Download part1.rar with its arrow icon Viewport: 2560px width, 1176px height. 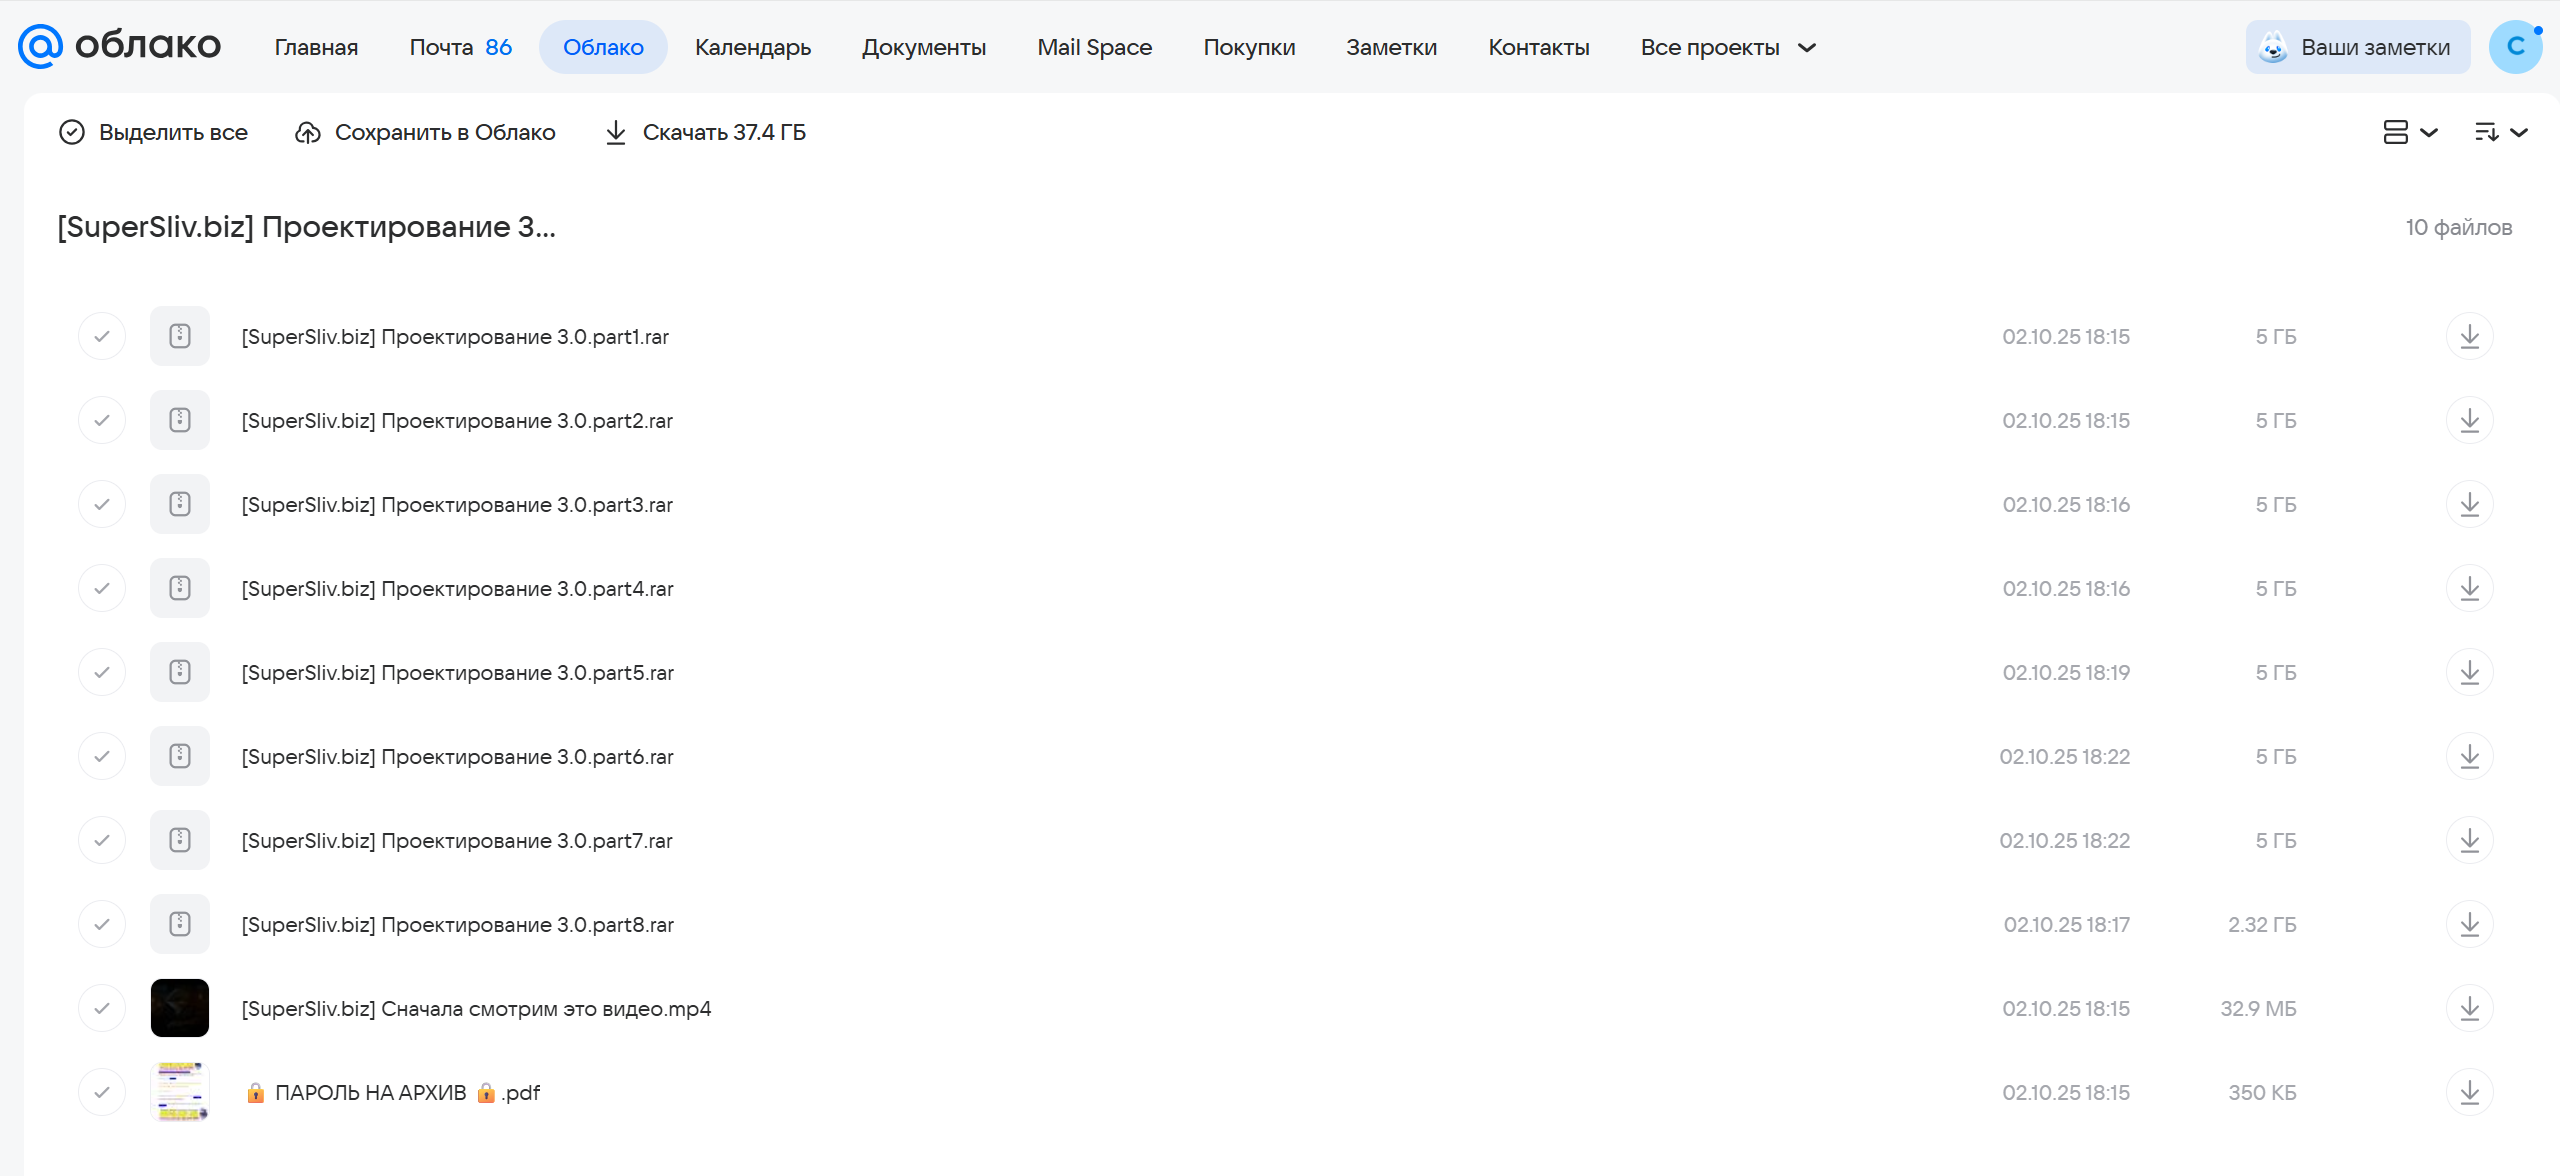(x=2469, y=336)
